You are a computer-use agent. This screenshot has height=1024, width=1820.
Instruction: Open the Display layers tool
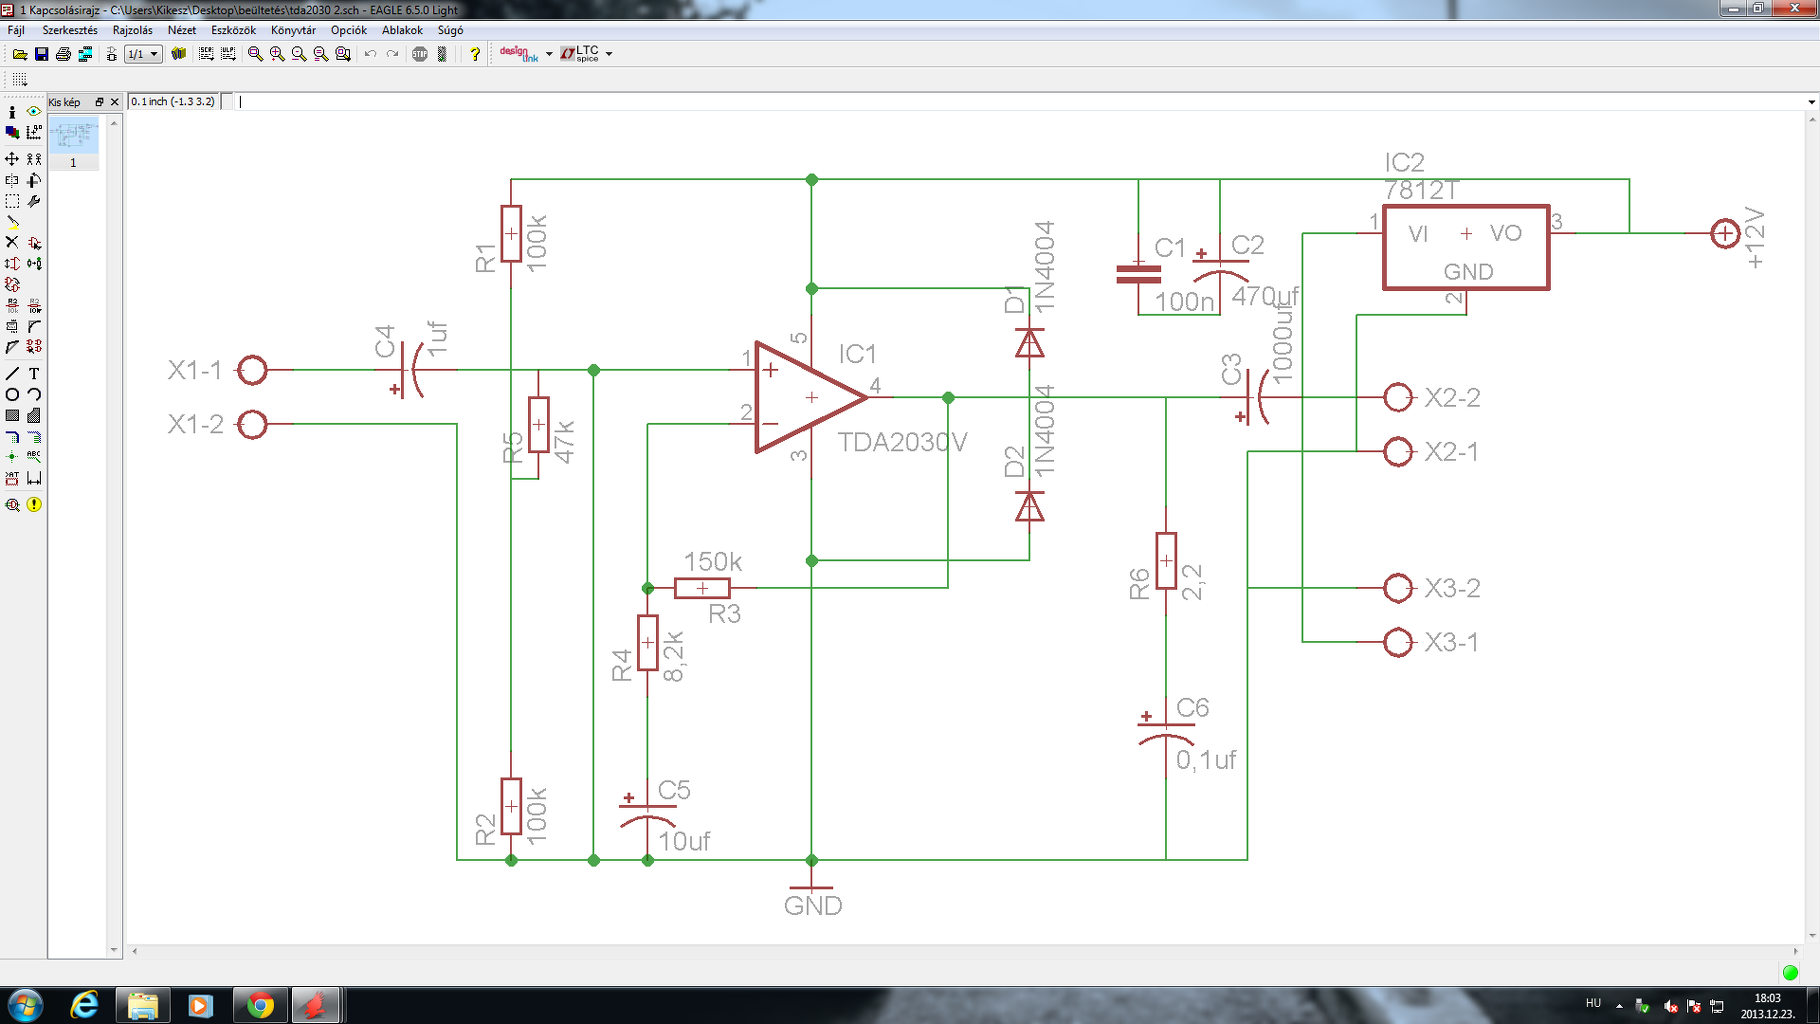click(12, 132)
